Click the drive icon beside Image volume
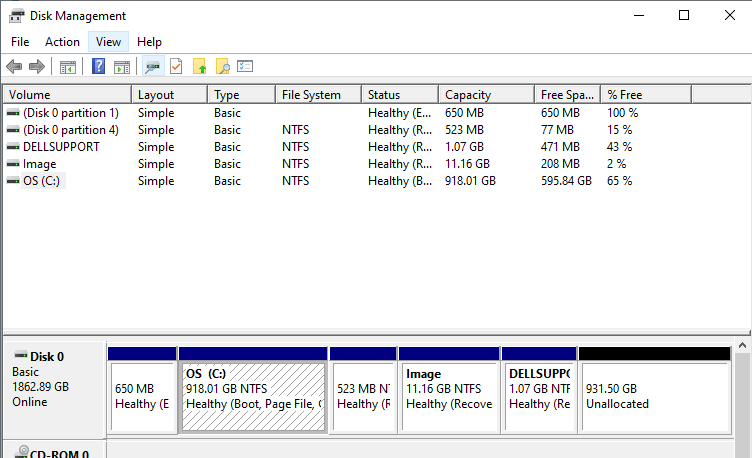The image size is (752, 458). [x=13, y=164]
